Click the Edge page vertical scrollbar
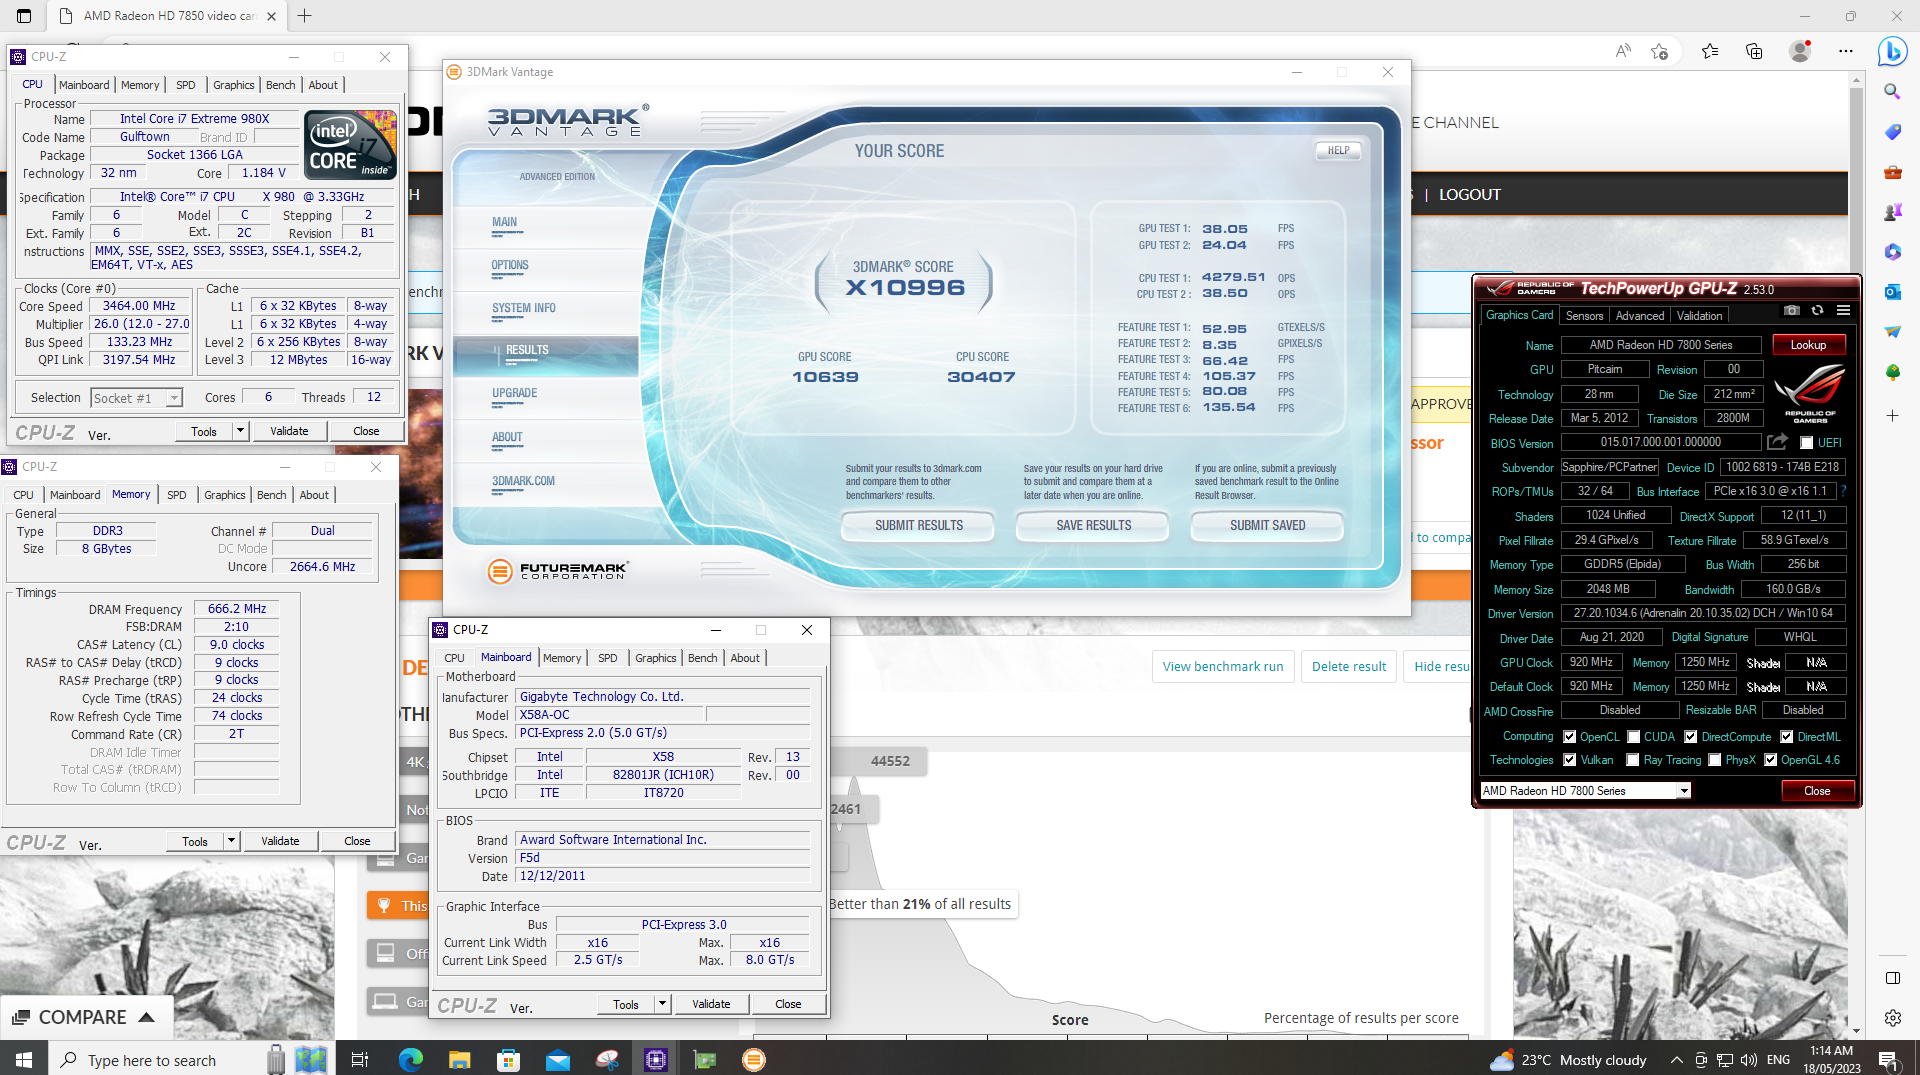1920x1075 pixels. [1856, 554]
